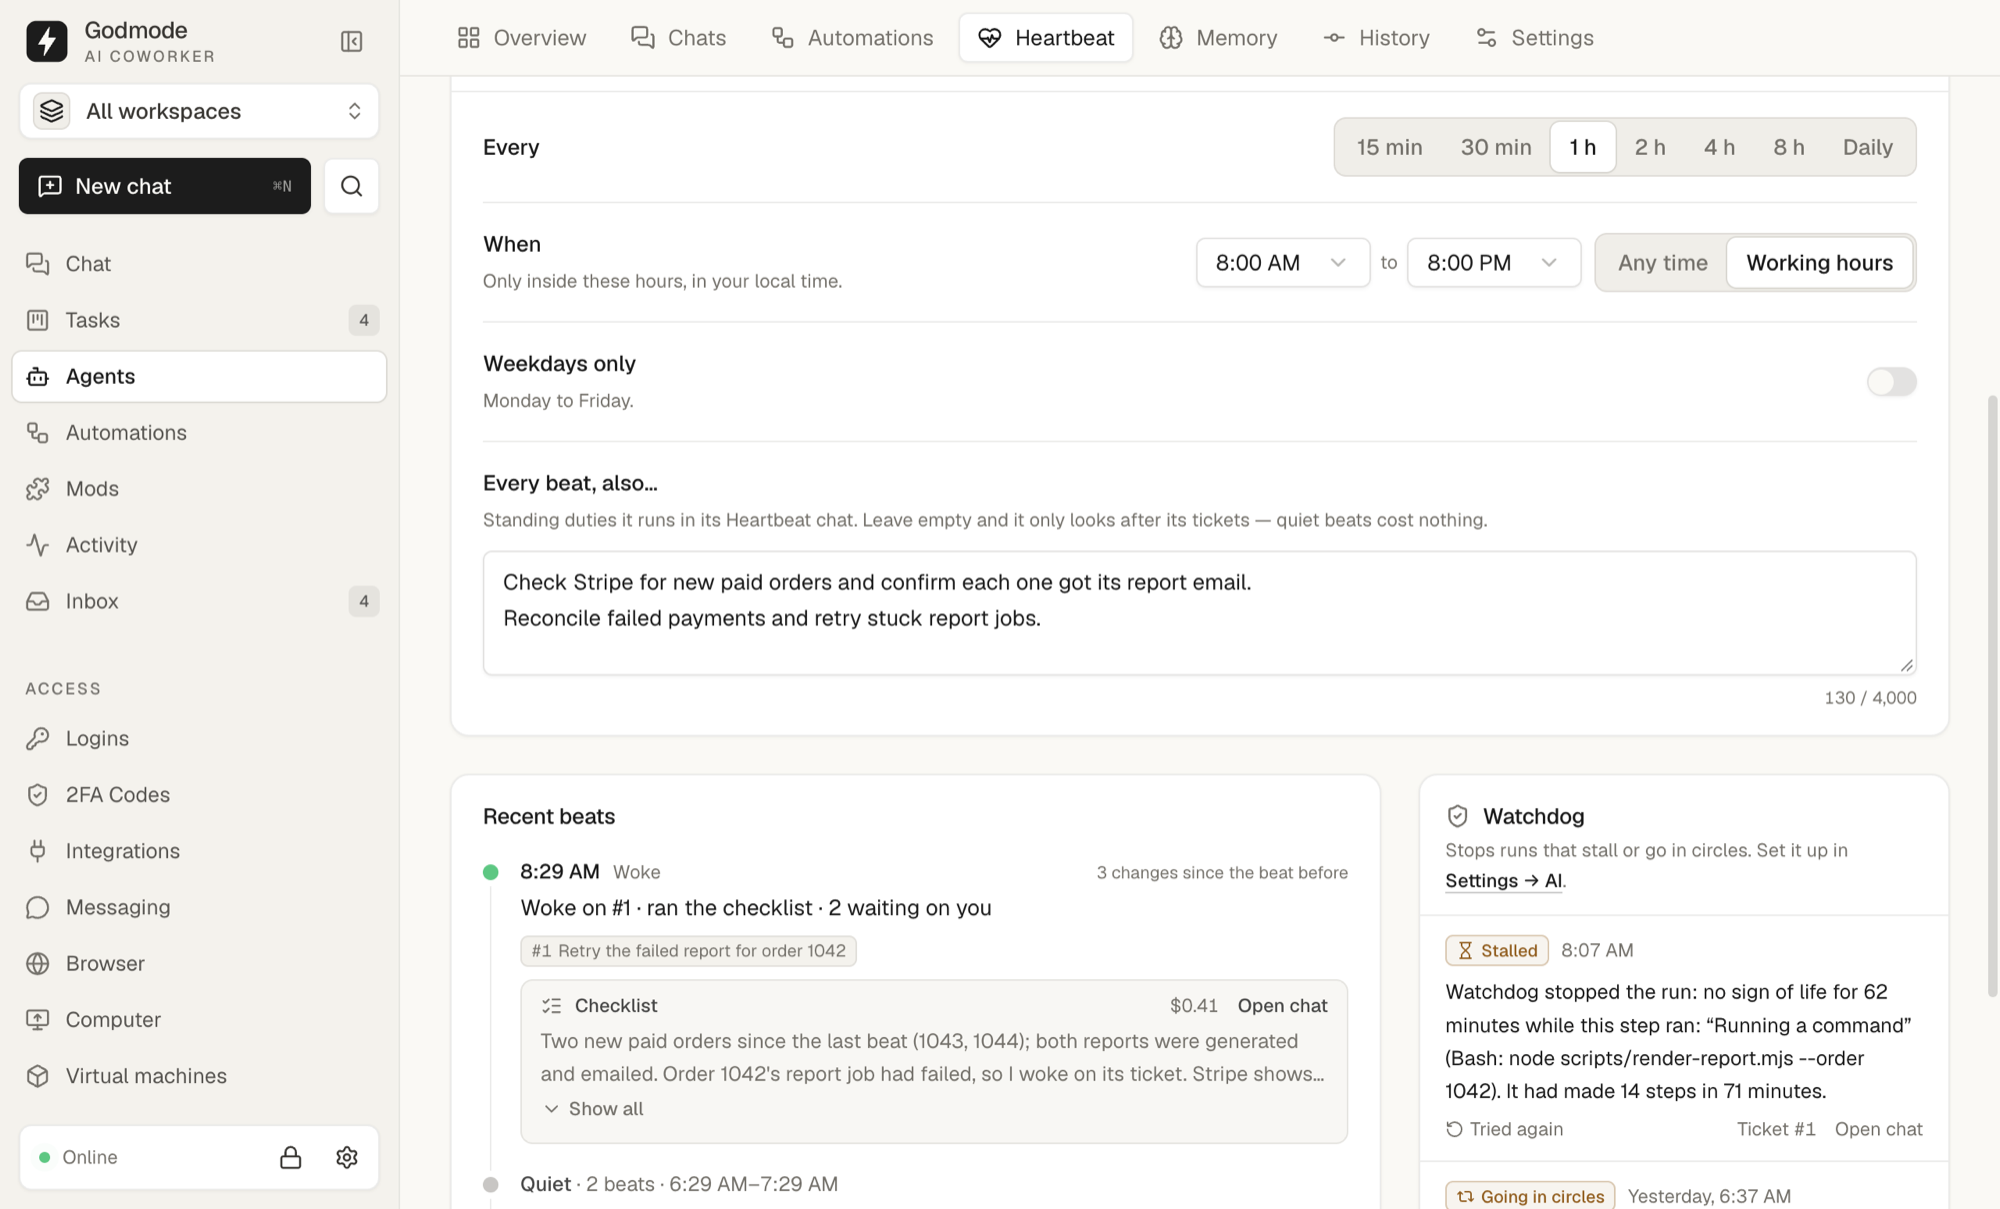
Task: Open the 8:00 PM end time dropdown
Action: [x=1494, y=263]
